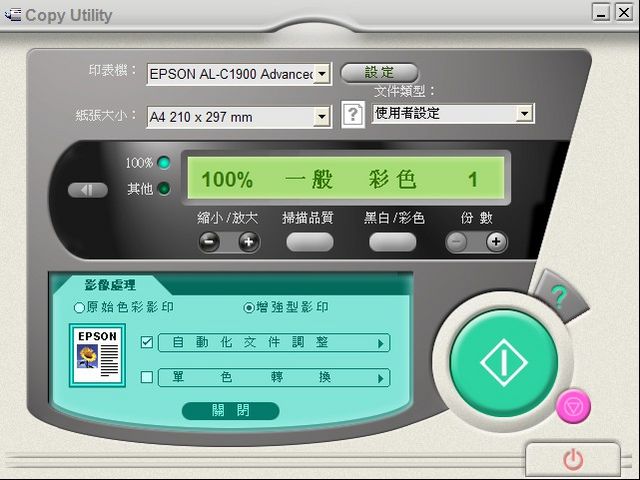Click the document type help icon

[x=353, y=114]
